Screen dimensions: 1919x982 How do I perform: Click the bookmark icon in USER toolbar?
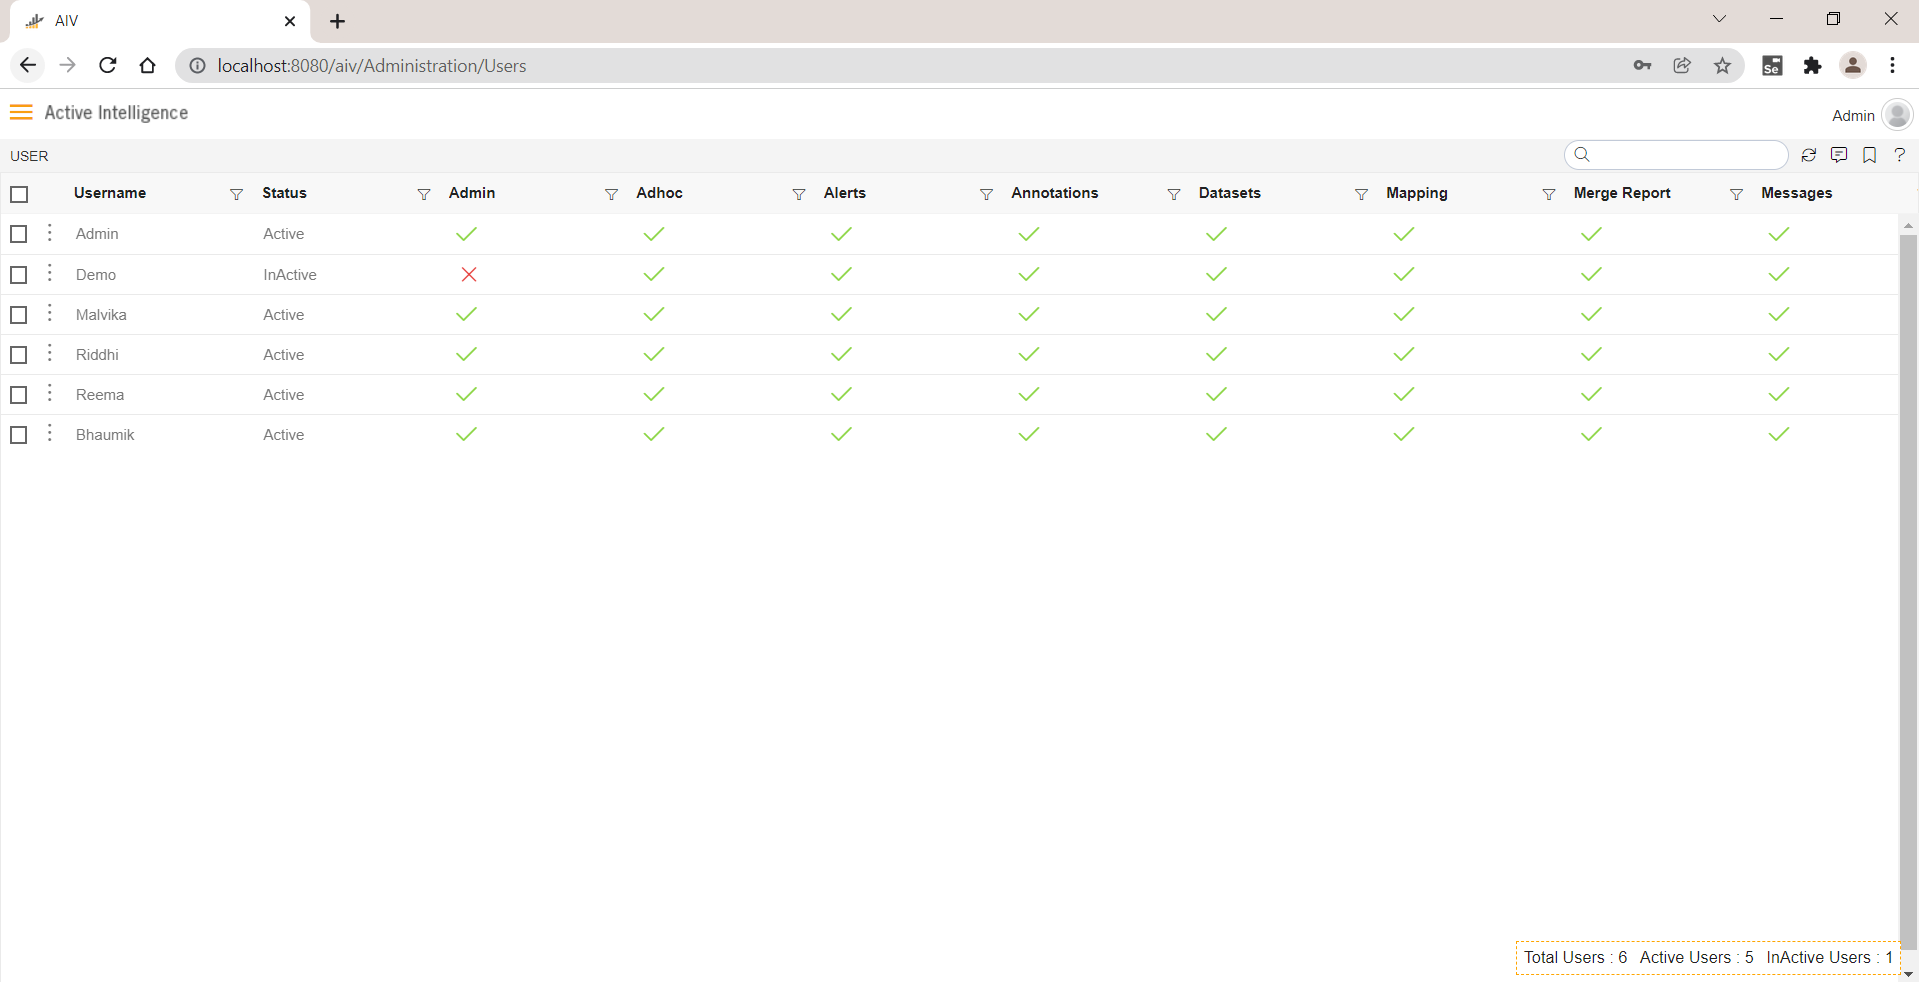[x=1870, y=155]
